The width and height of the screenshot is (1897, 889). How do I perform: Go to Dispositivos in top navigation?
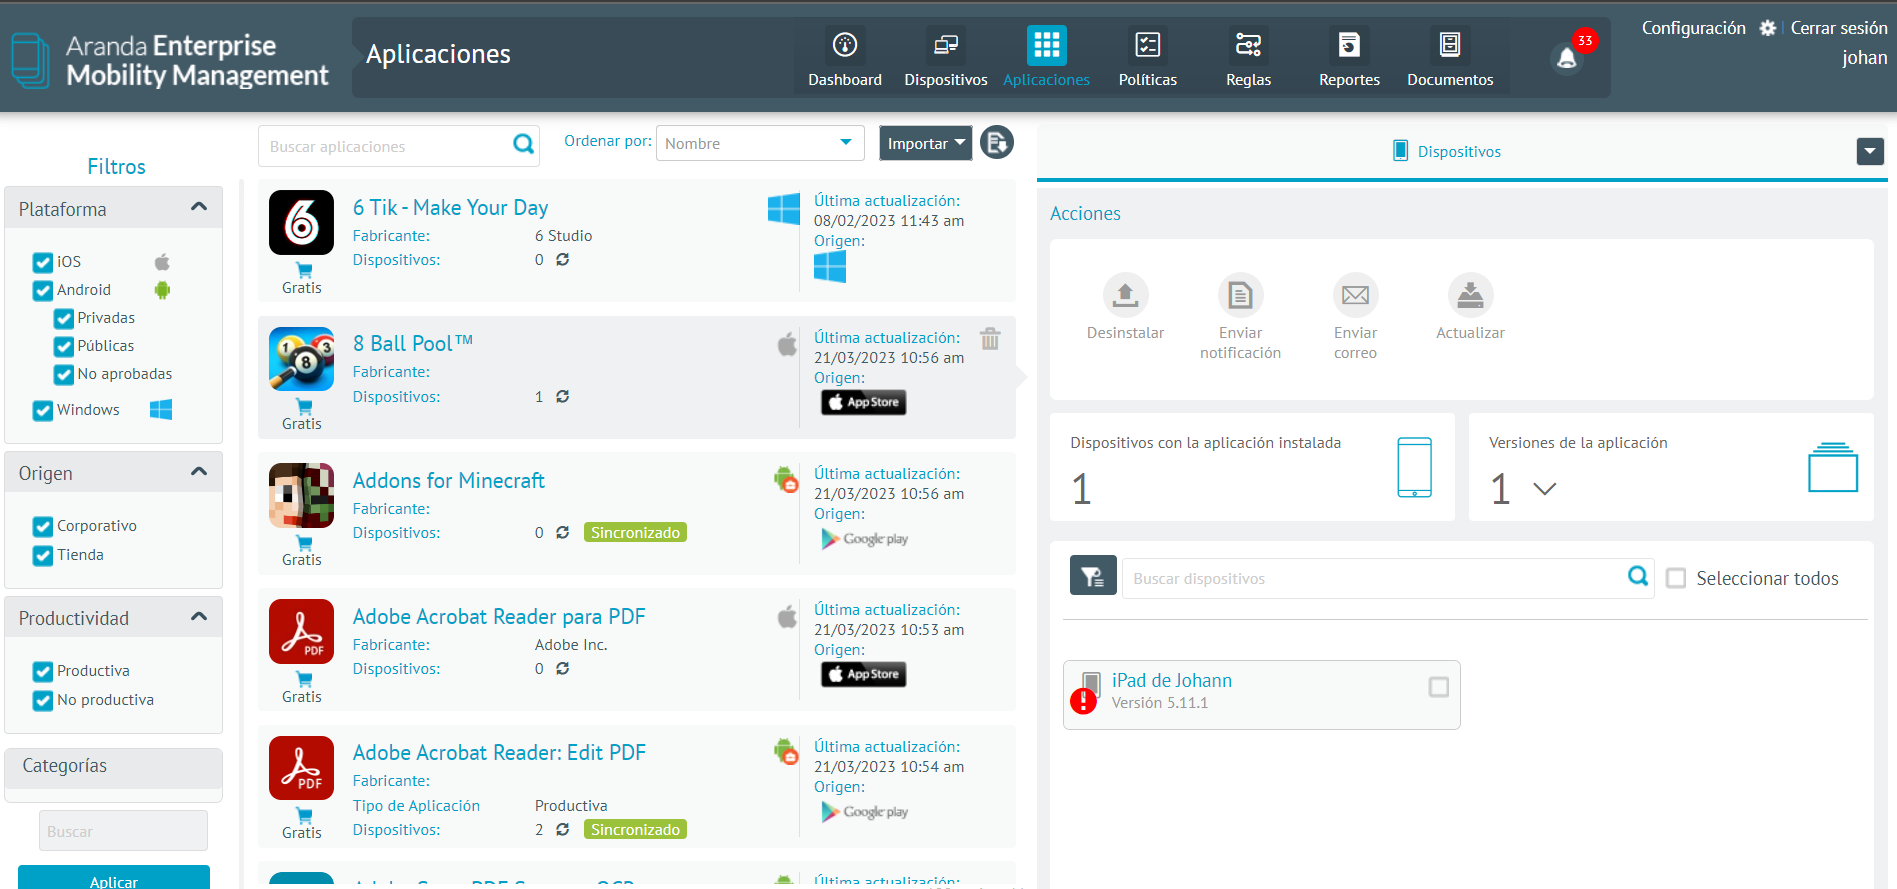[x=945, y=58]
